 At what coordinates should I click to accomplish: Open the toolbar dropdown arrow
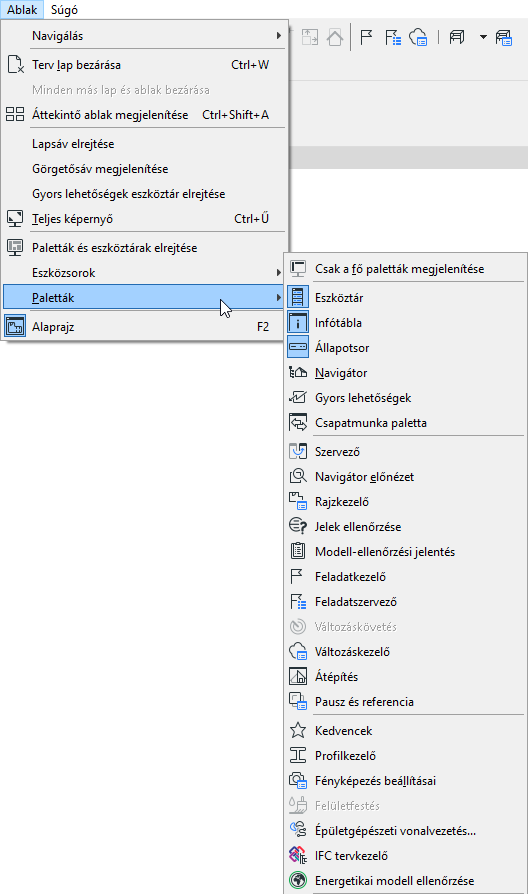[x=483, y=38]
